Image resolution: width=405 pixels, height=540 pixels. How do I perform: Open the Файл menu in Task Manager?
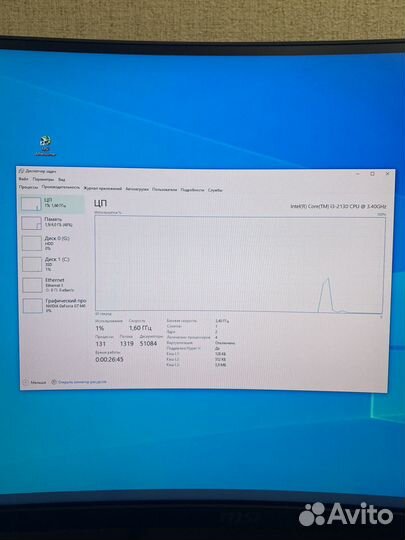23,179
